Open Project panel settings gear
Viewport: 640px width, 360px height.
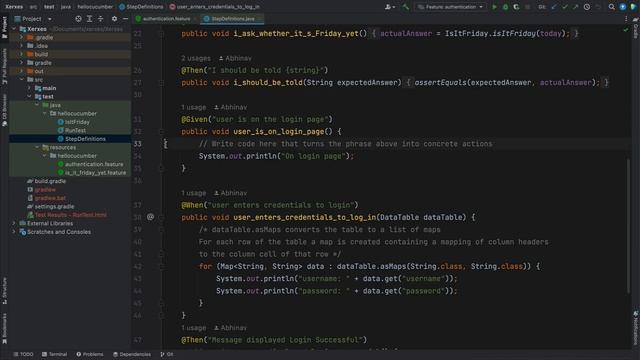[114, 19]
